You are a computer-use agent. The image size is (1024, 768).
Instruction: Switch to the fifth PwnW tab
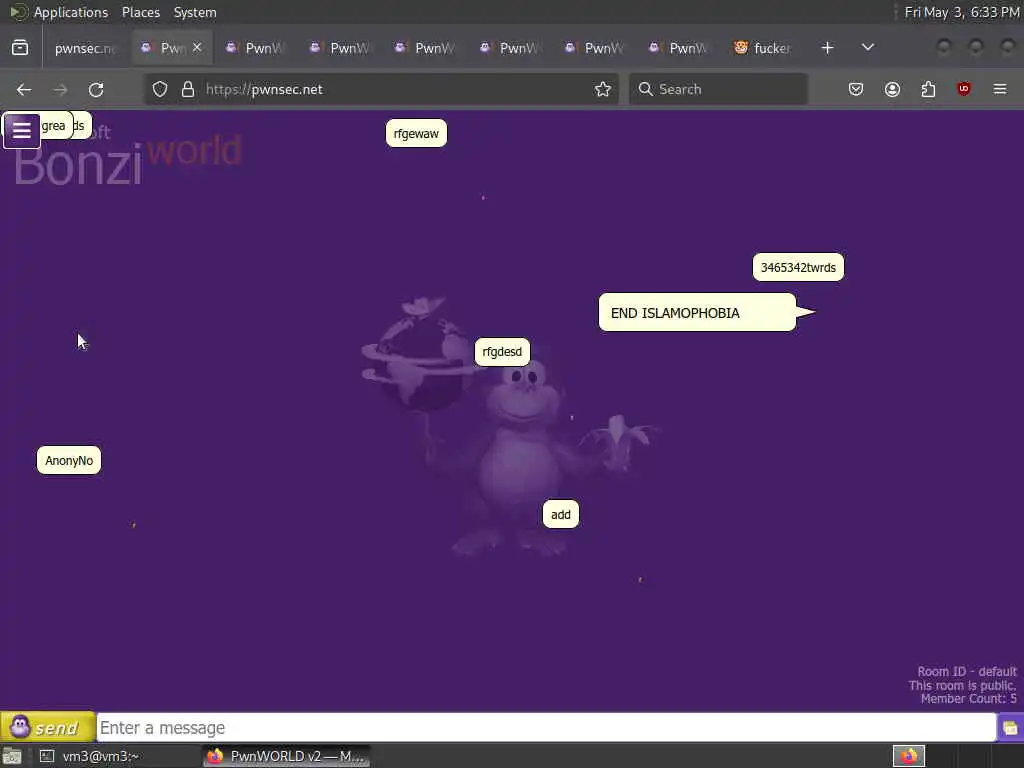pyautogui.click(x=510, y=48)
